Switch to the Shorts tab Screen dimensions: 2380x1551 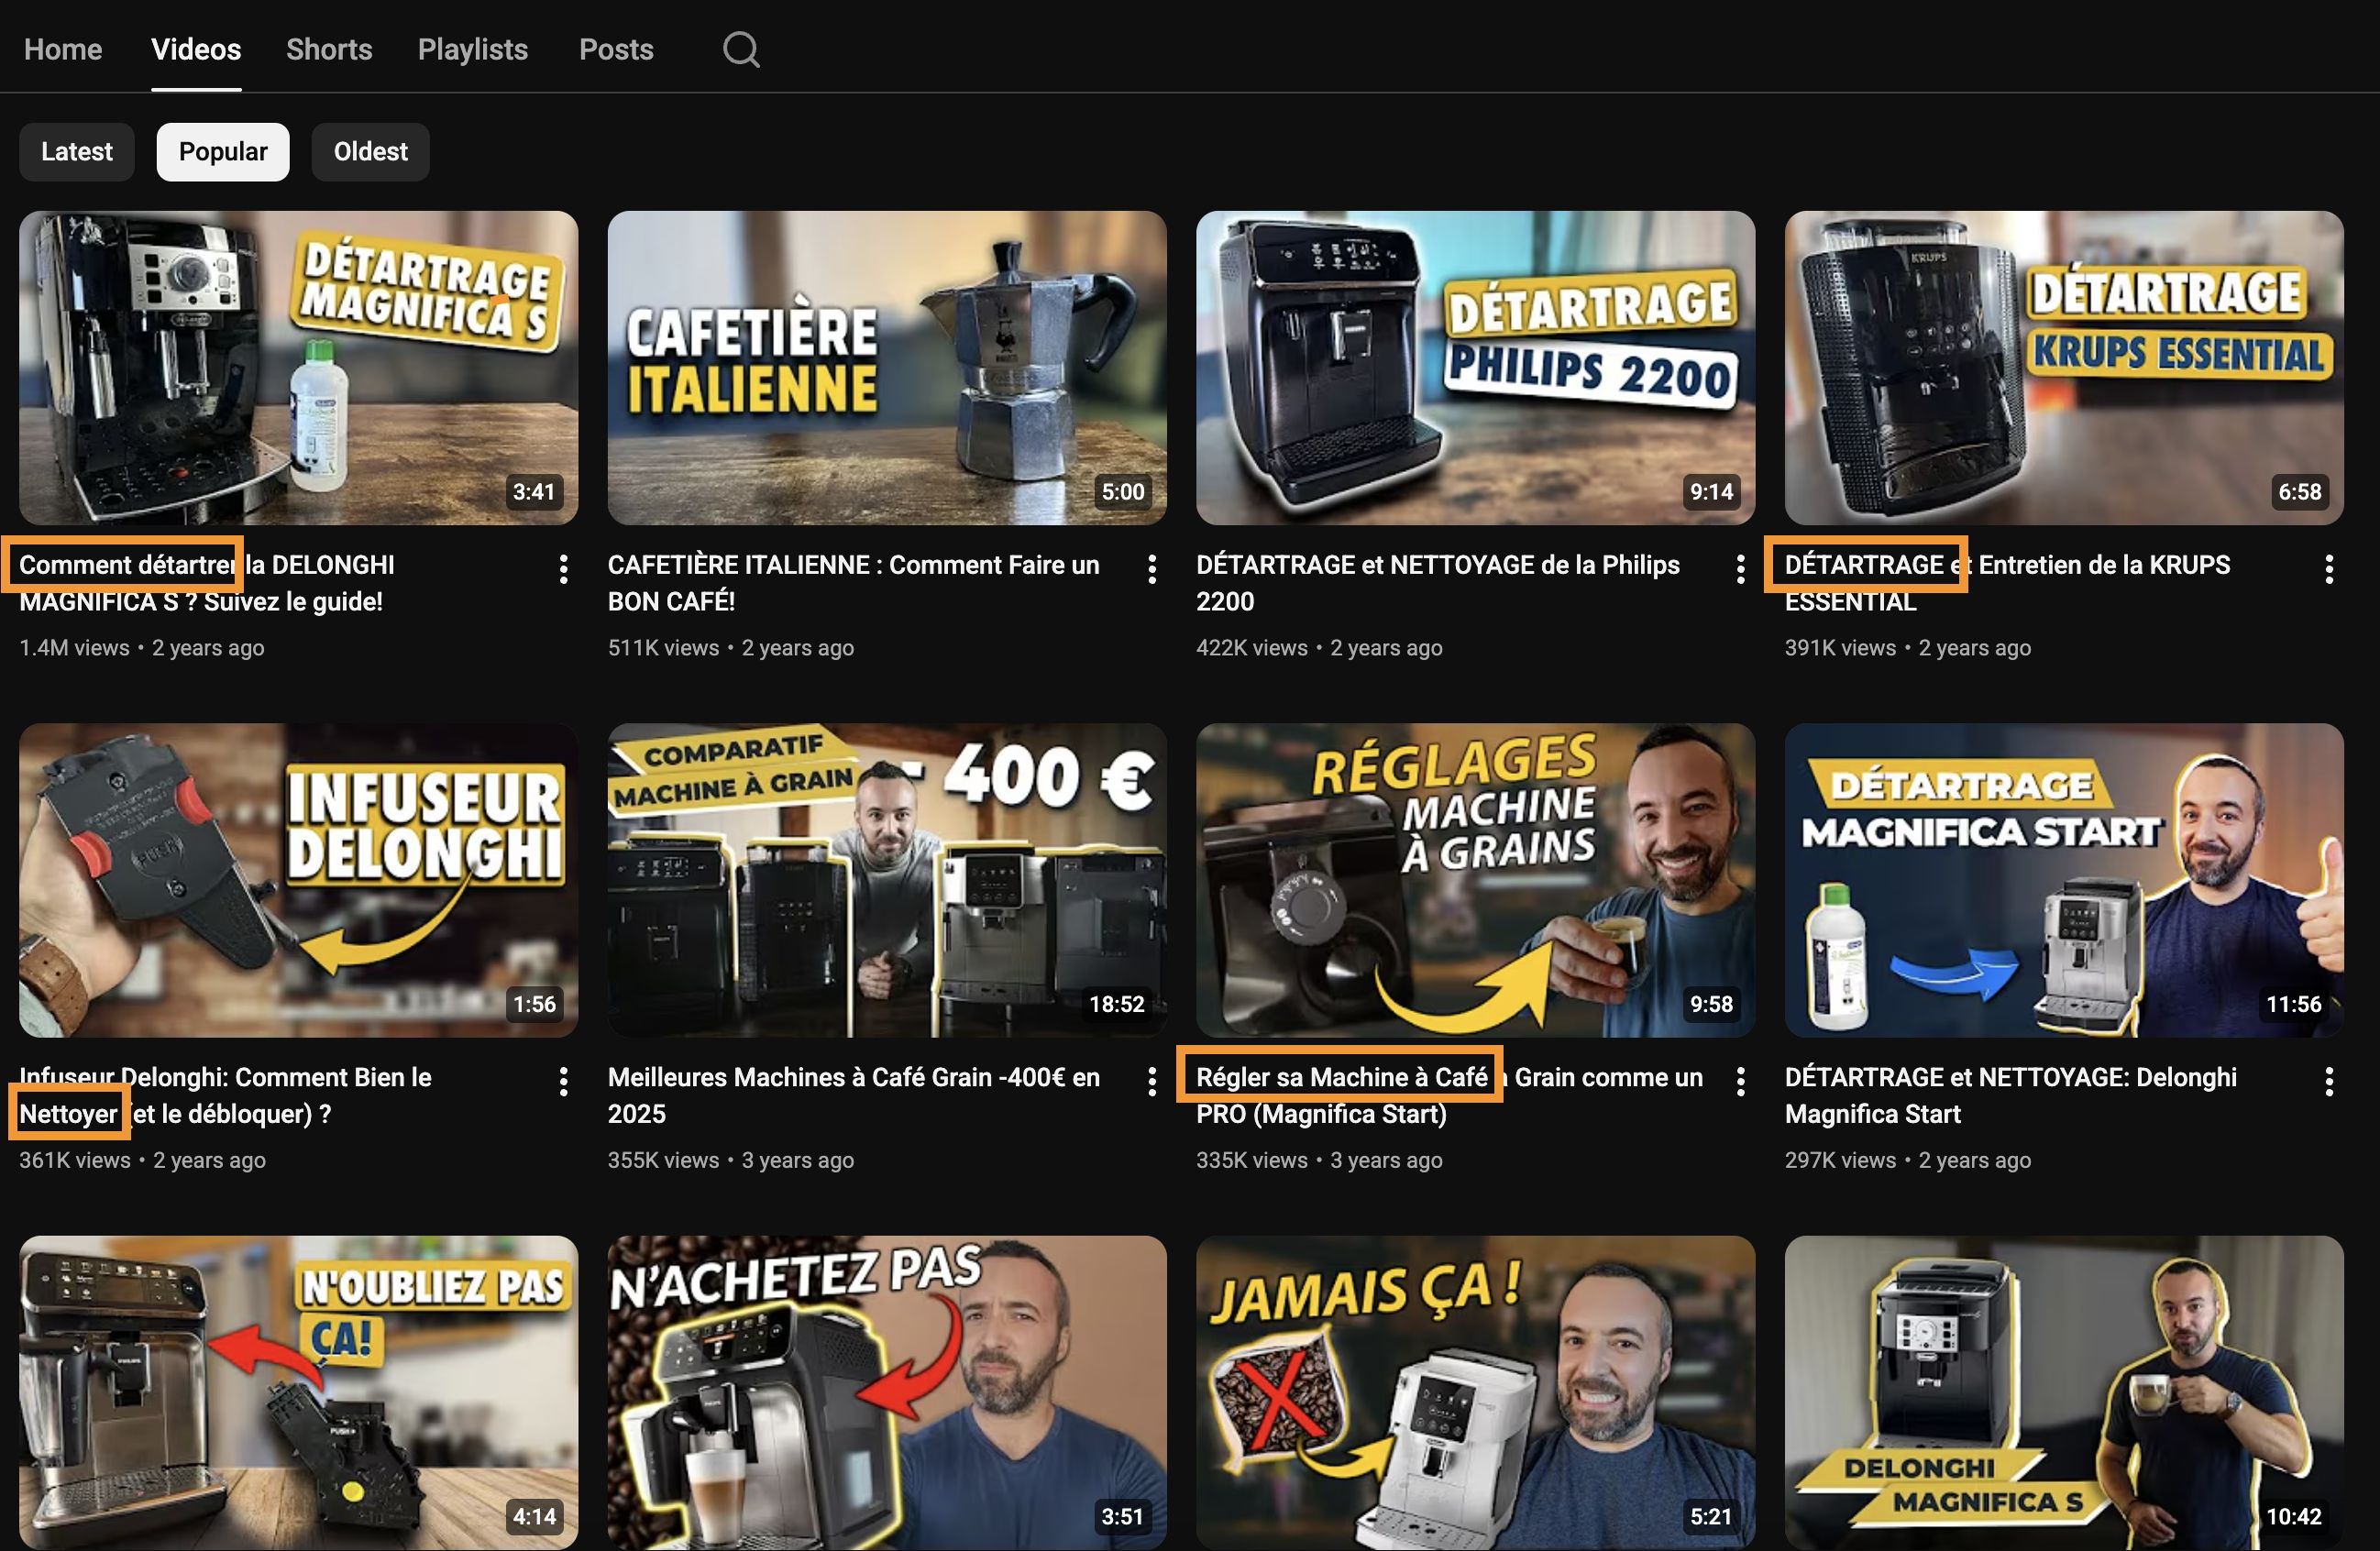[x=329, y=49]
